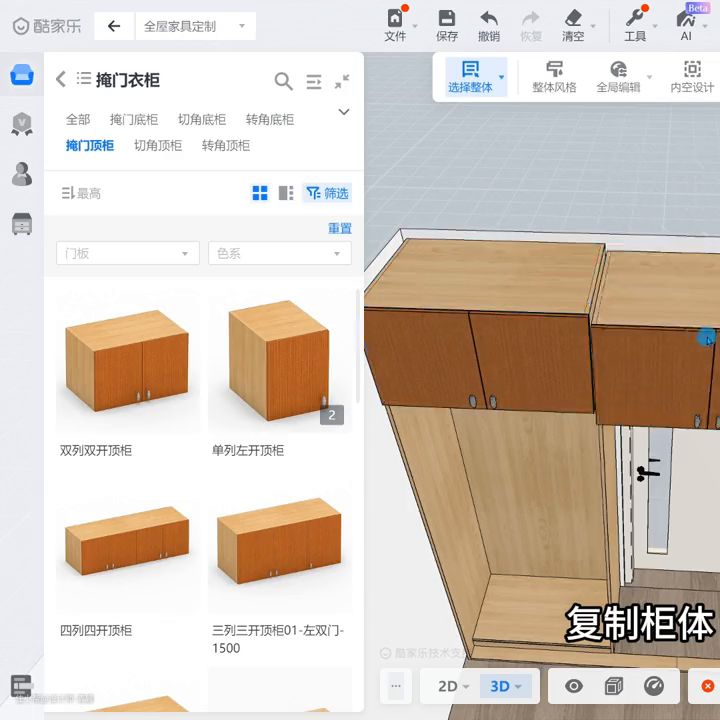Click the list icon beside 掩门衣柜

(84, 79)
